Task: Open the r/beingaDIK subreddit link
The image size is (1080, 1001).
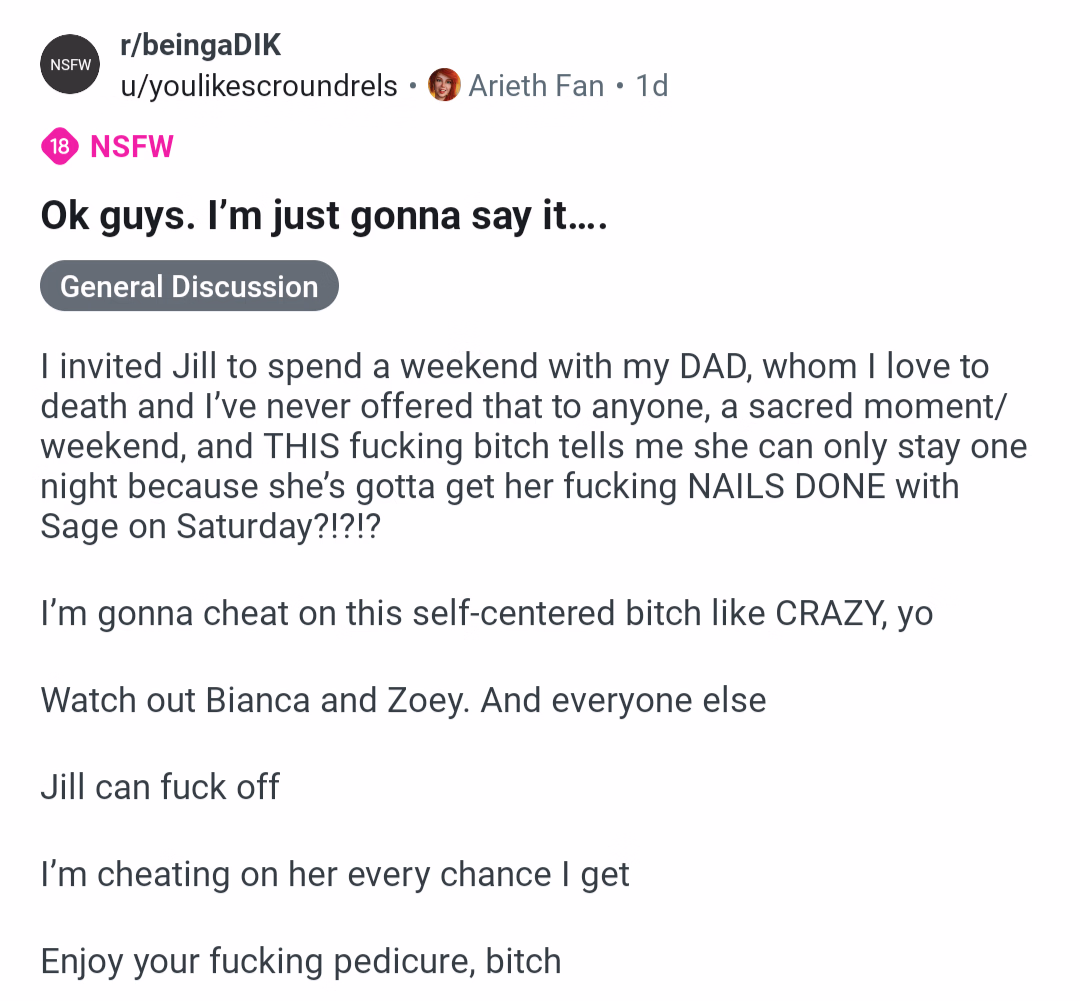Action: (201, 45)
